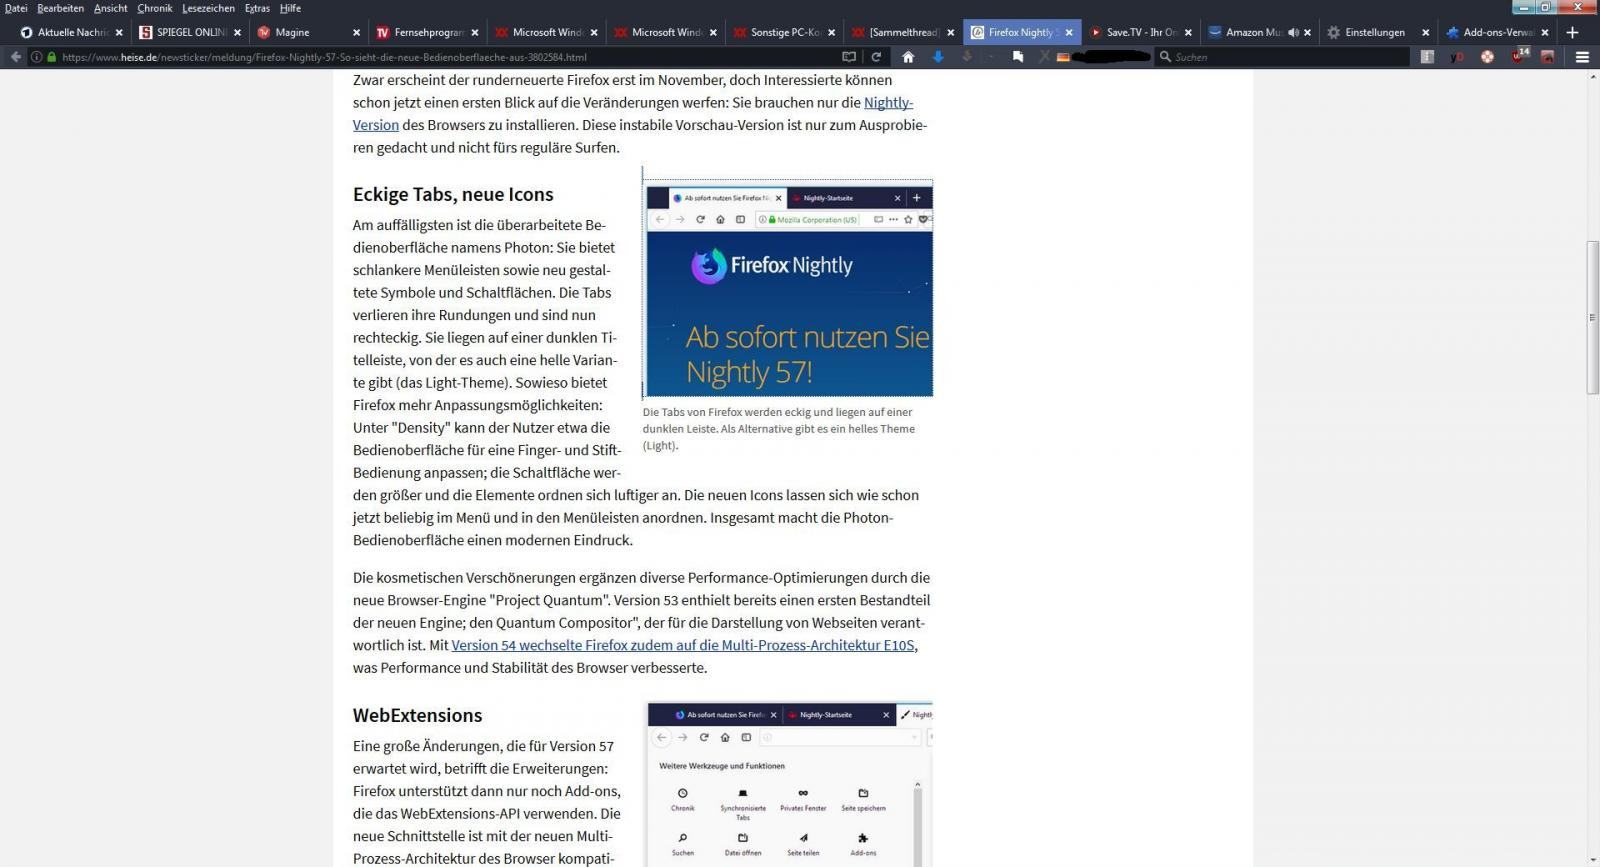Click the bookmarks toolbar icon next to downloads
The width and height of the screenshot is (1600, 867).
pyautogui.click(x=1018, y=57)
